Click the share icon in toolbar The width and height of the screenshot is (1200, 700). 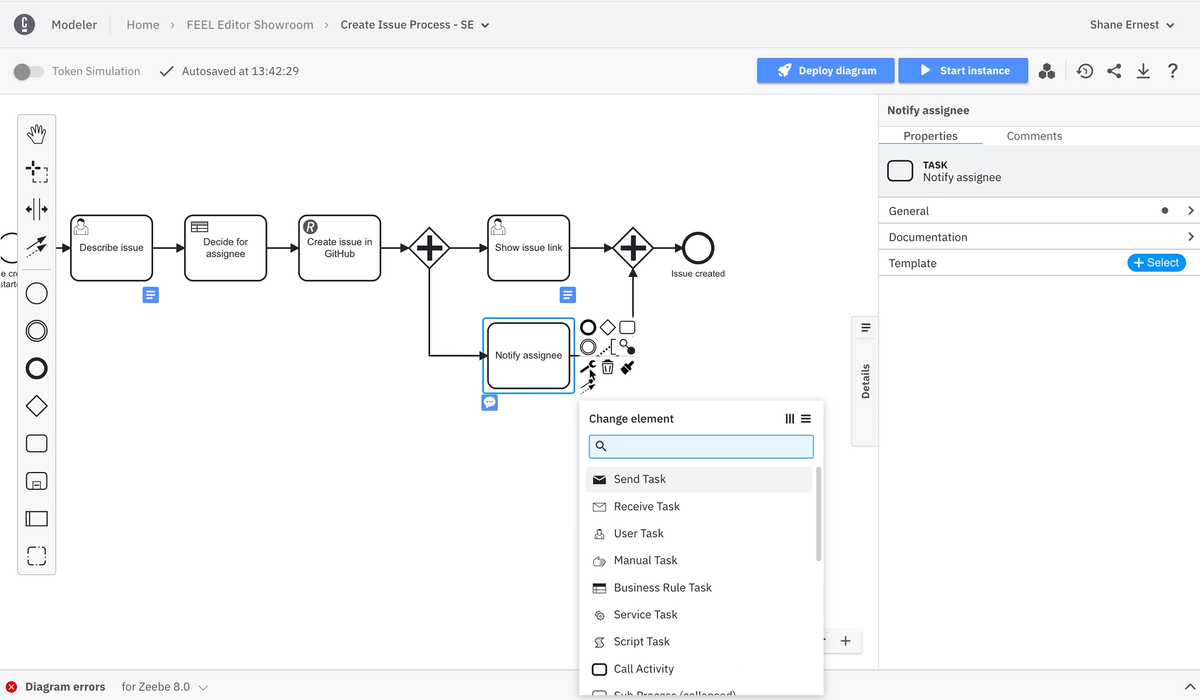(x=1114, y=71)
